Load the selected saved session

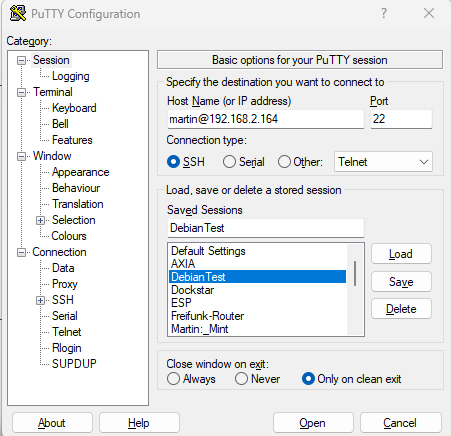pos(401,254)
